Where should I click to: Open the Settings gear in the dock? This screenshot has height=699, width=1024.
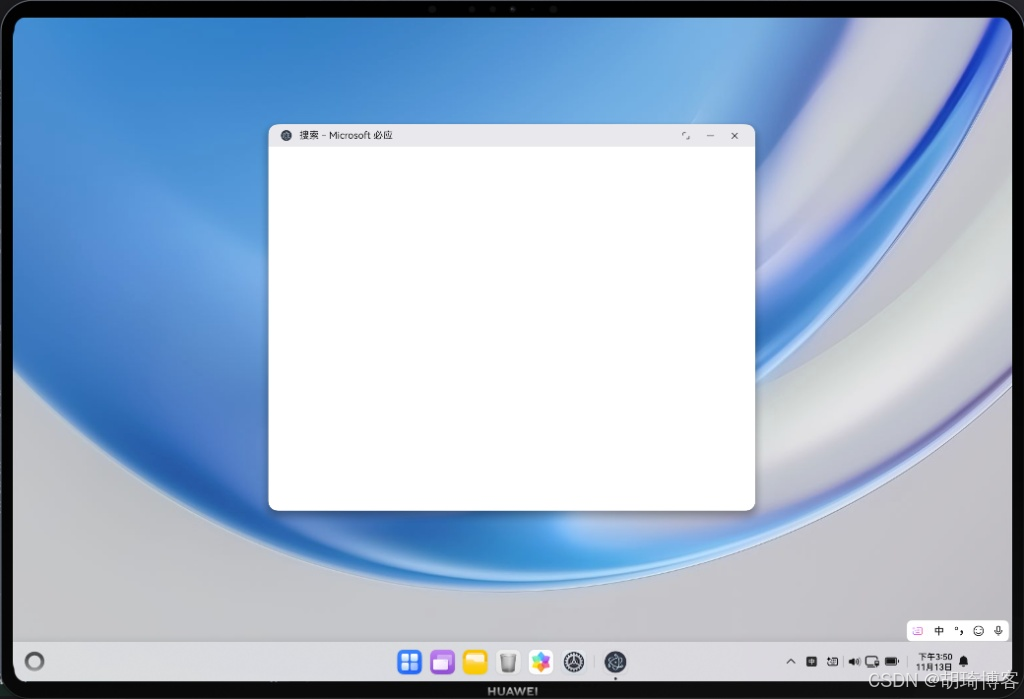(x=574, y=662)
